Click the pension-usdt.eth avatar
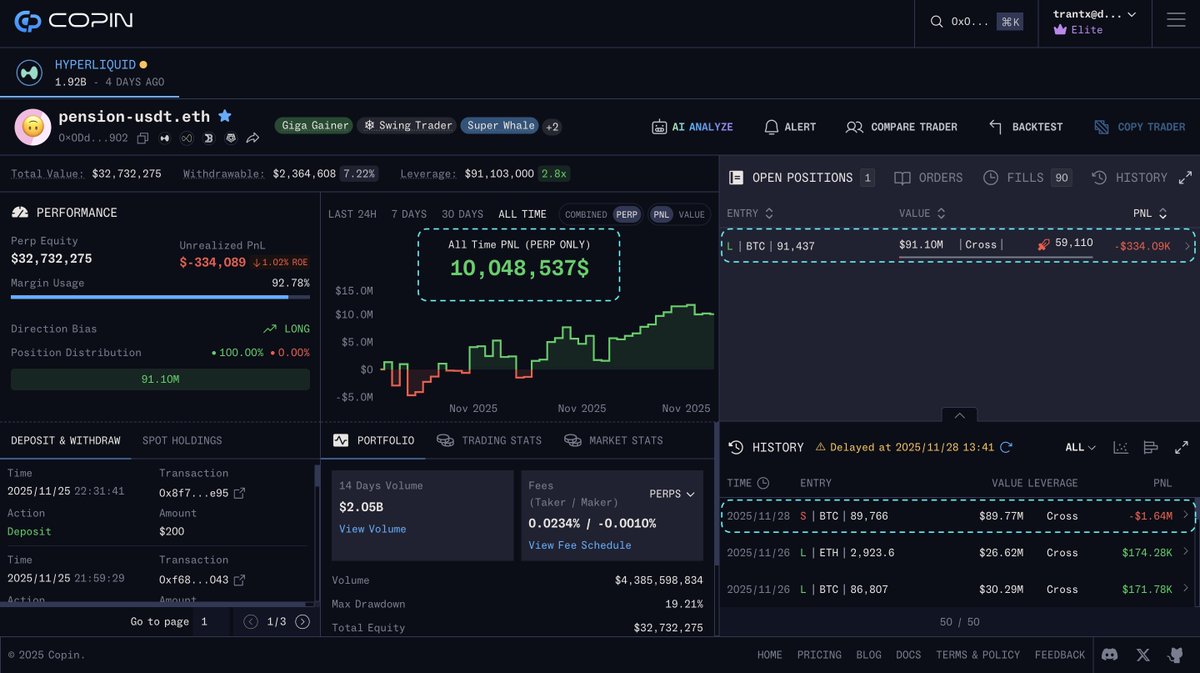 (32, 127)
